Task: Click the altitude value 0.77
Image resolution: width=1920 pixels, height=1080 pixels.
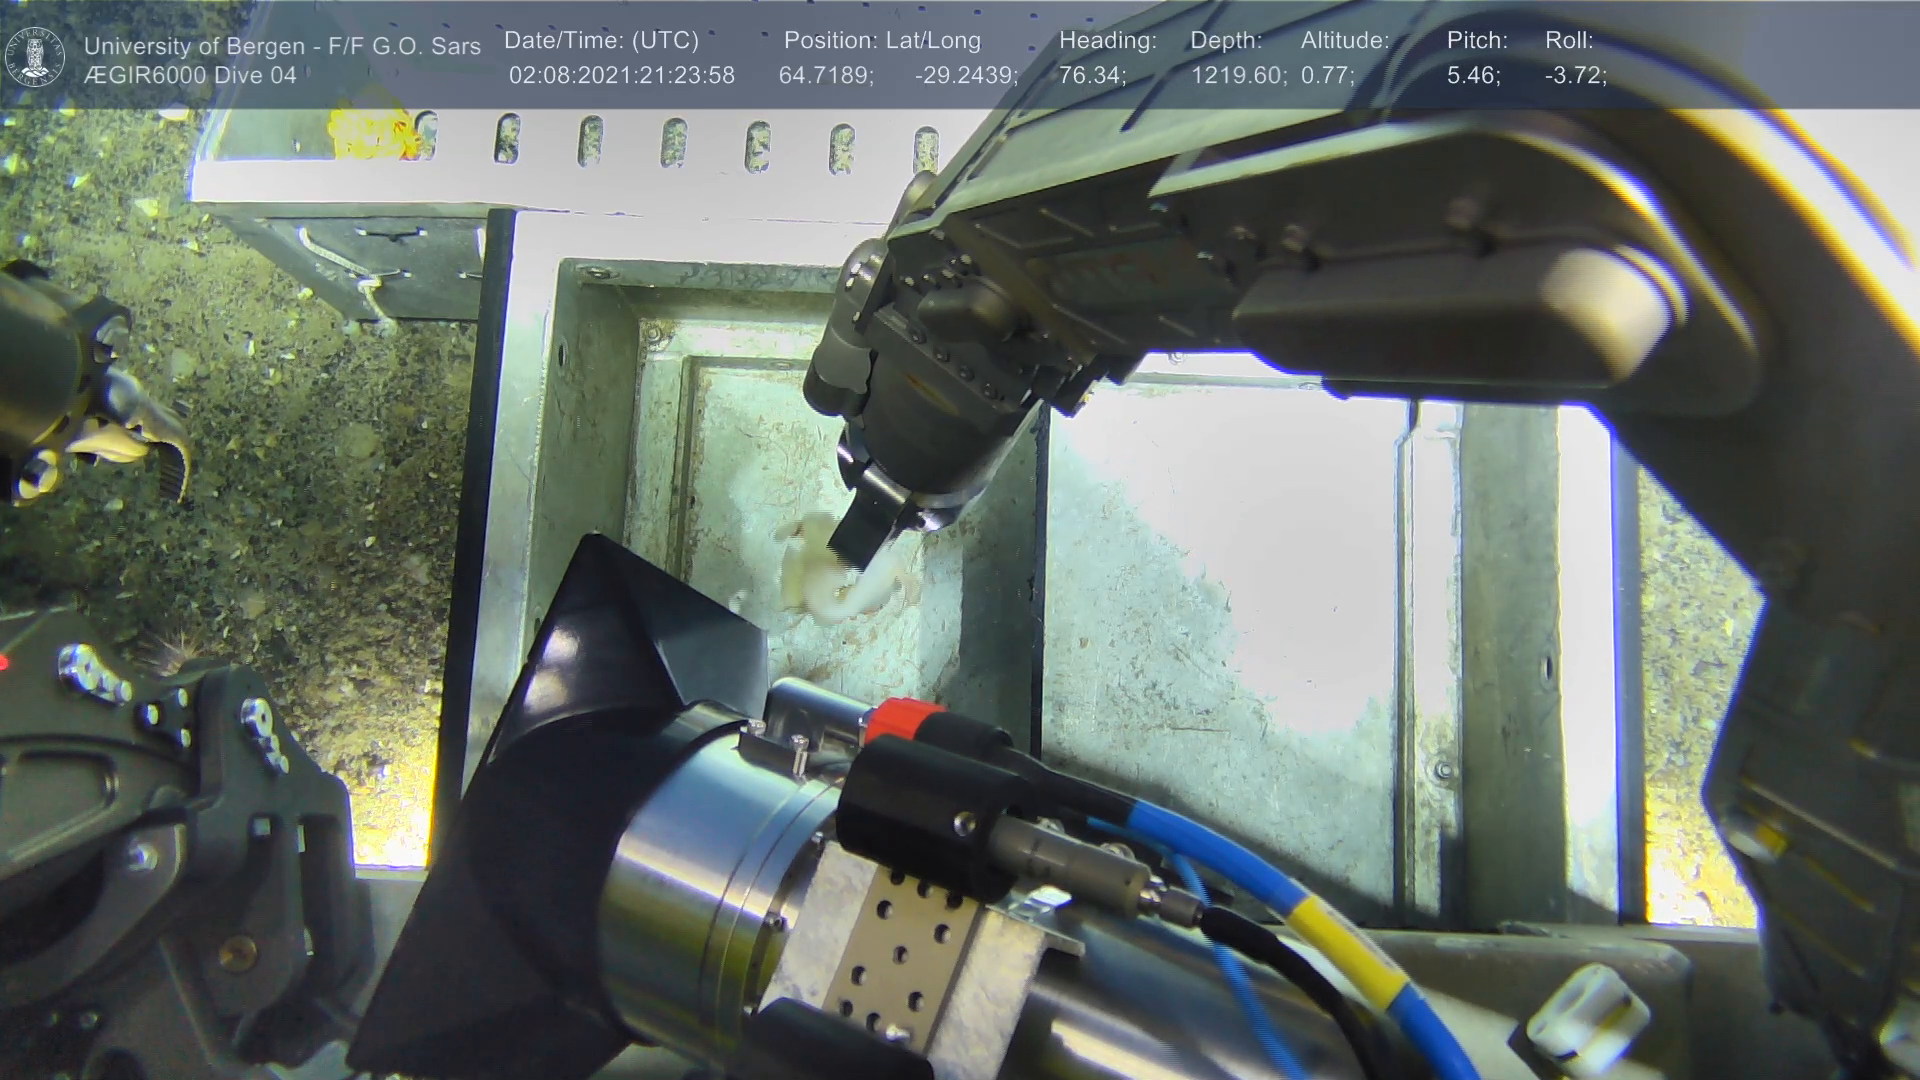Action: 1327,76
